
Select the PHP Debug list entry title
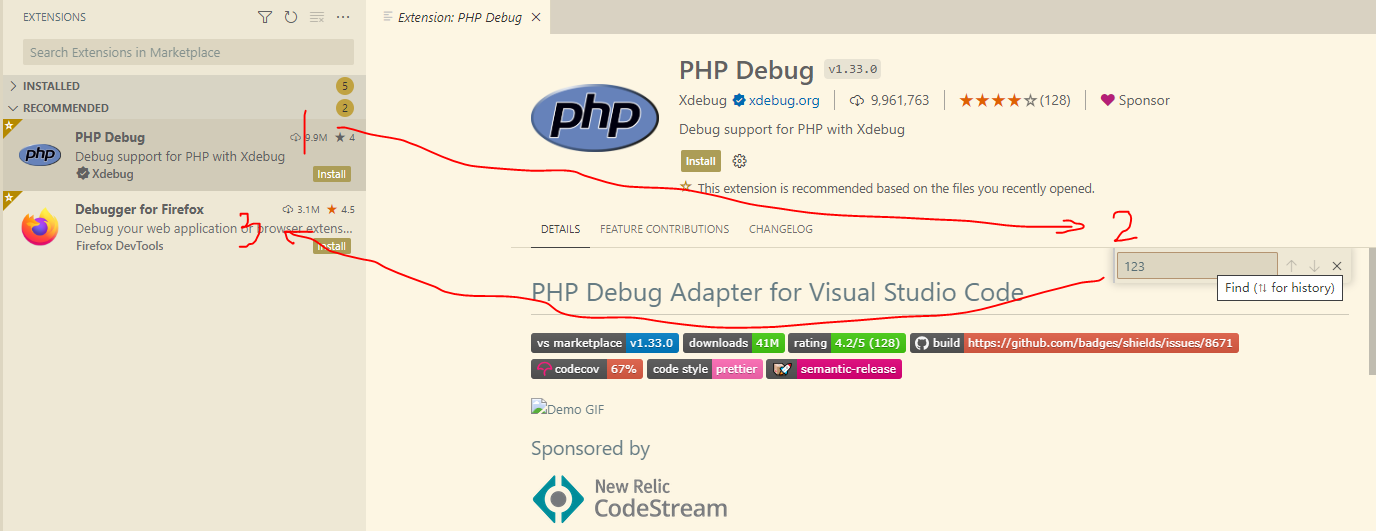(x=110, y=137)
